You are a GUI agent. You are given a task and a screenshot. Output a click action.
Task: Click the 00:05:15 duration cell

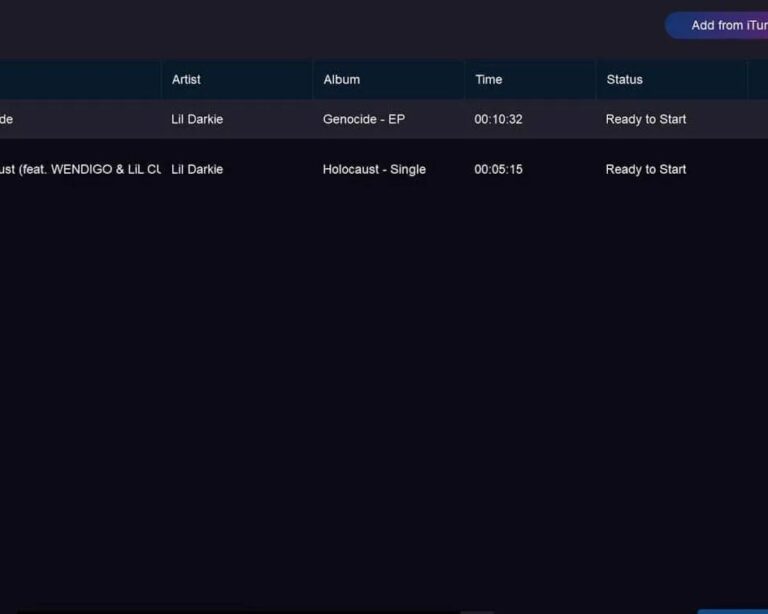click(x=498, y=169)
